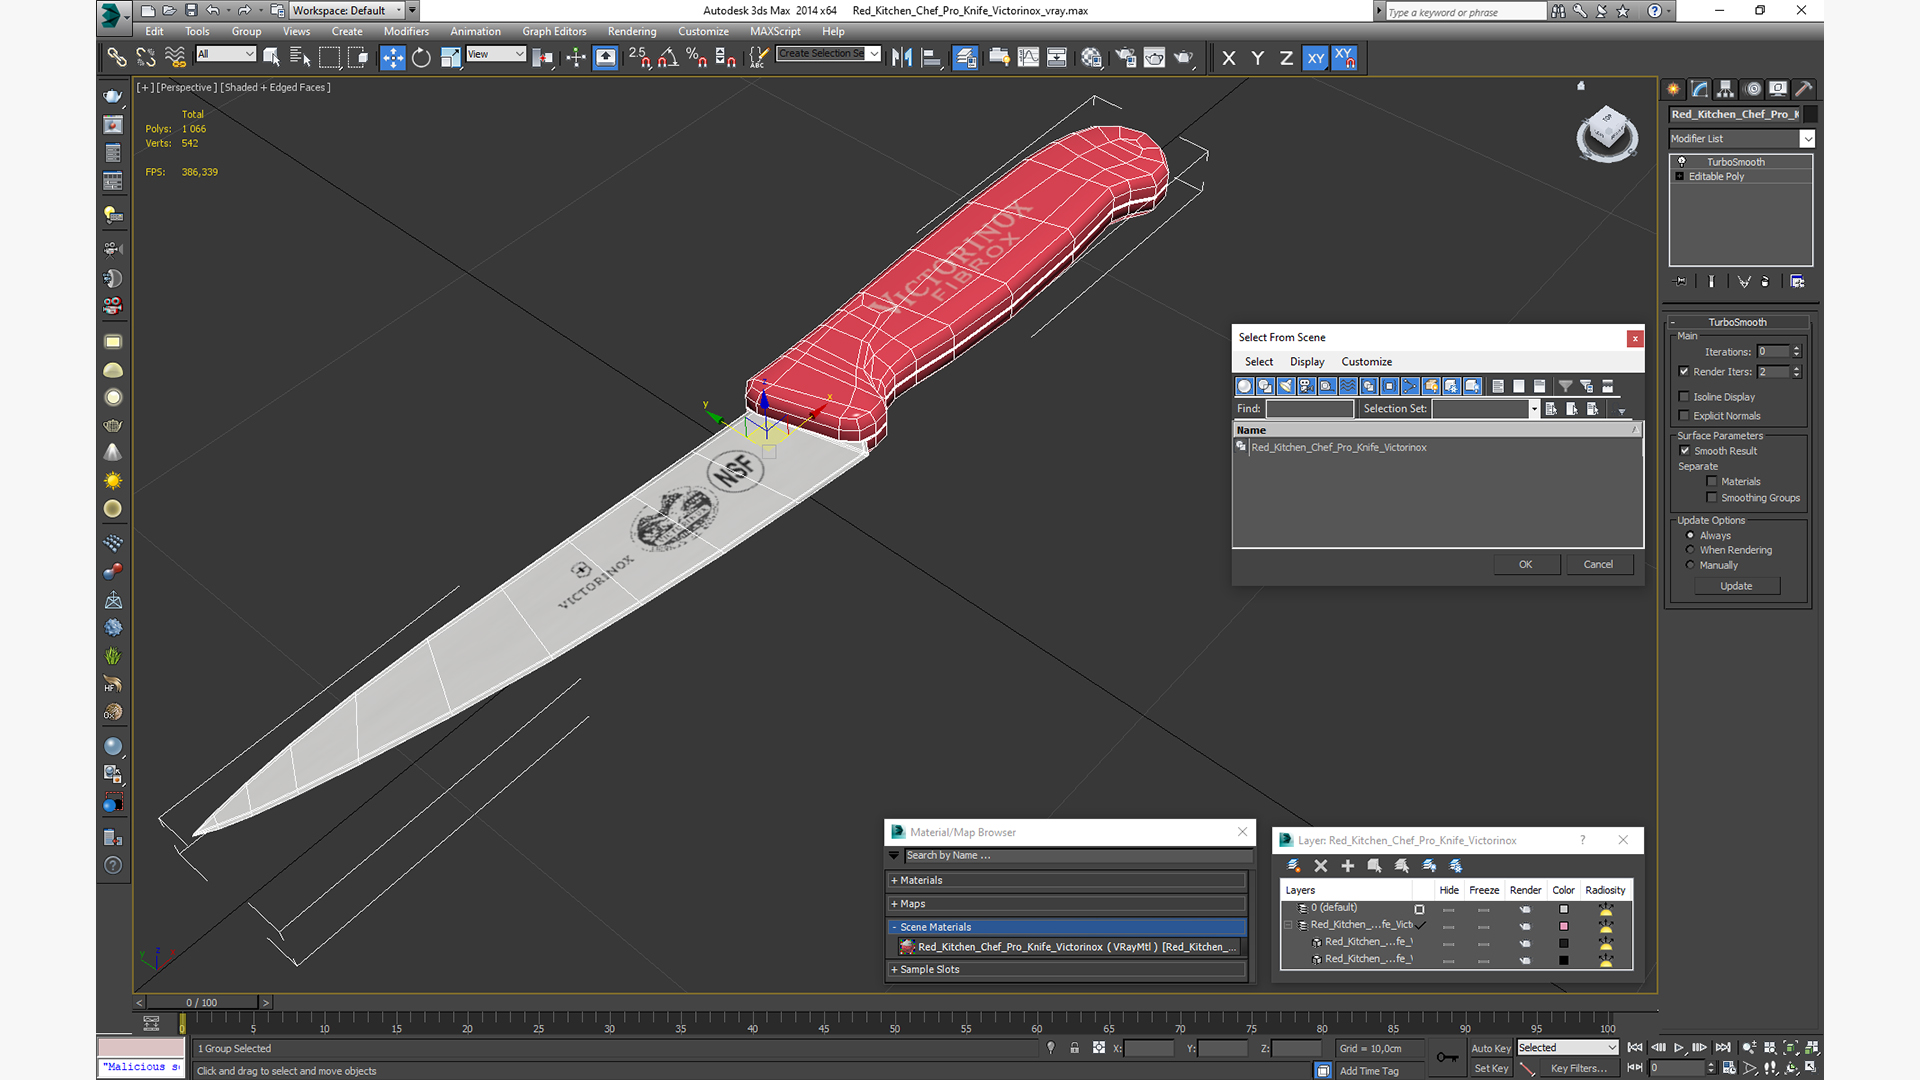
Task: Expand Sample Slots group
Action: pyautogui.click(x=1066, y=969)
